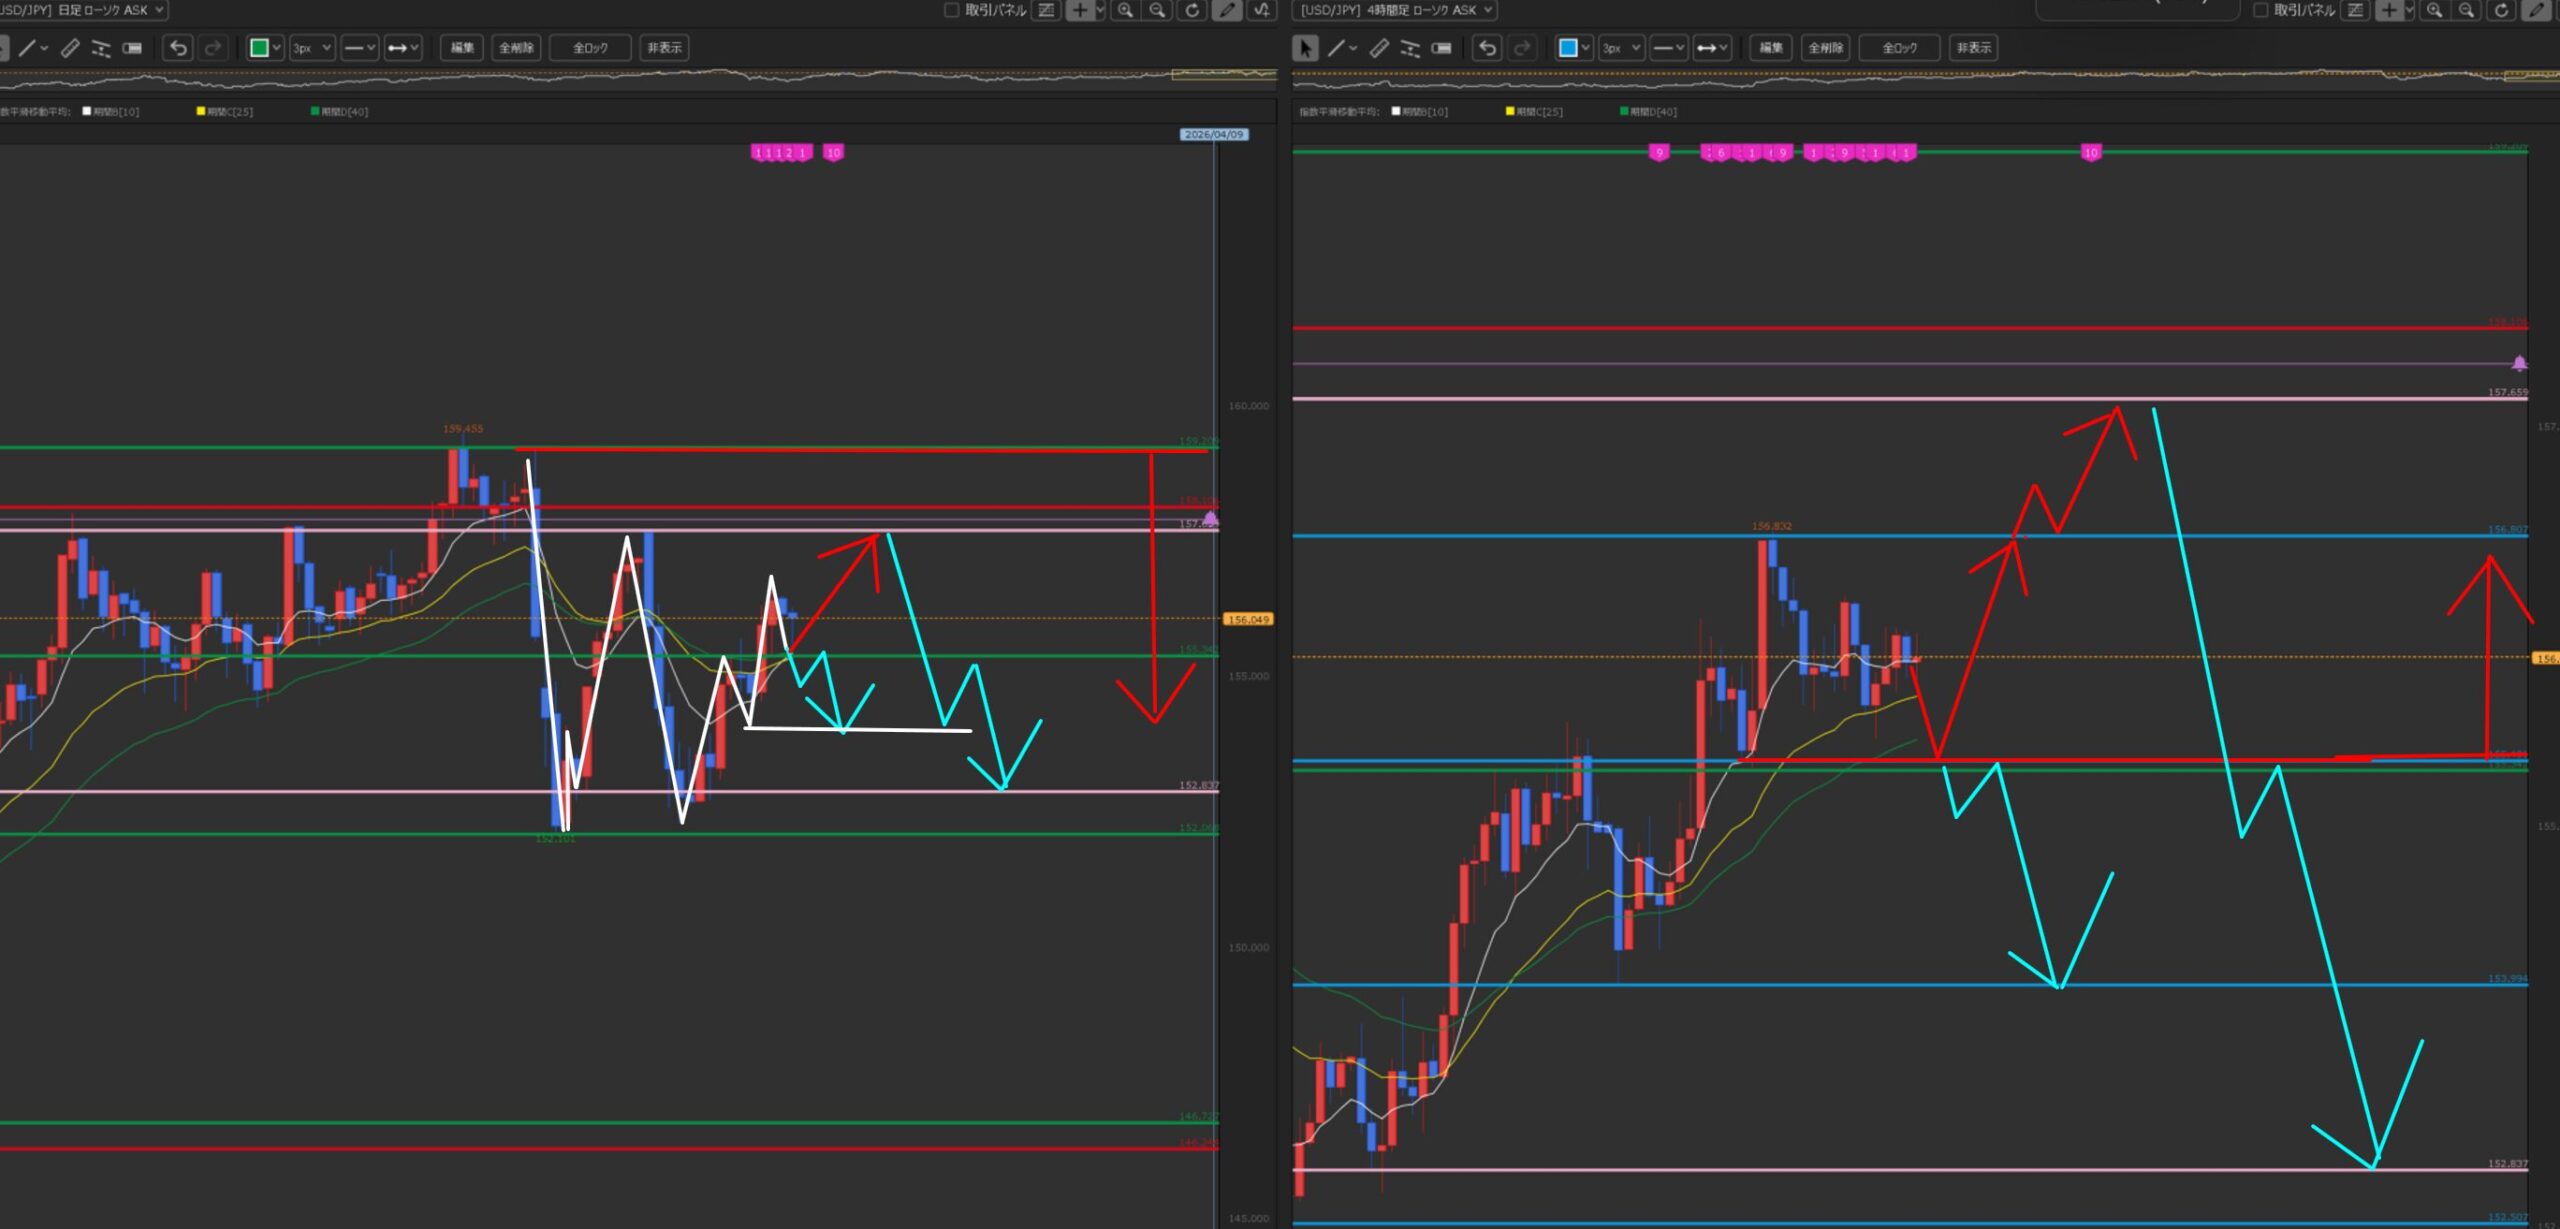Click zoom out magnifier on 4-hour chart
Screen dimensions: 2560x1229
click(2466, 10)
